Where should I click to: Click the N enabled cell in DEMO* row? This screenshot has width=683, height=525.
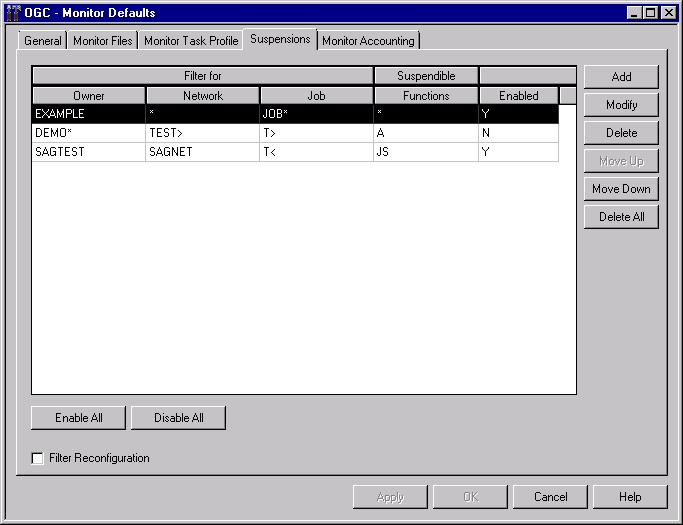pos(519,133)
